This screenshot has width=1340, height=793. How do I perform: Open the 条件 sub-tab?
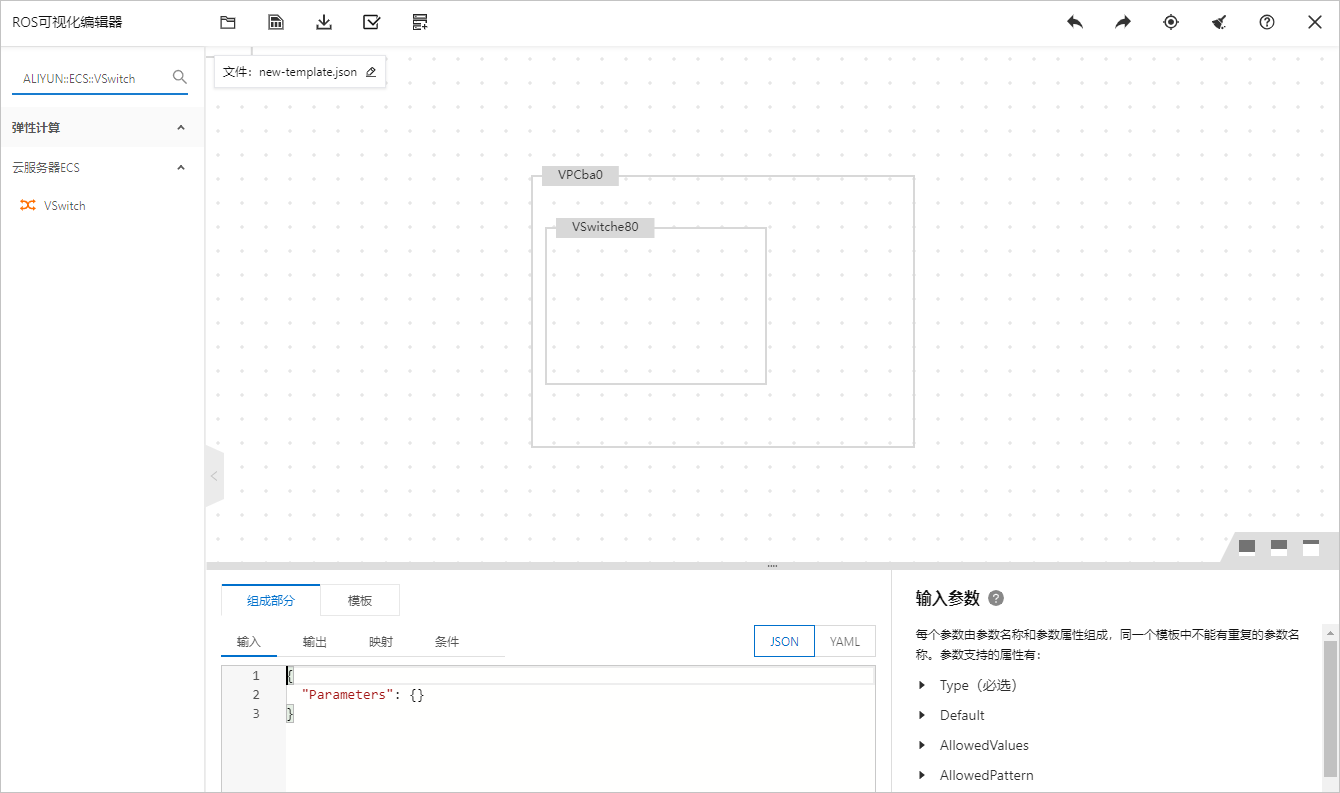click(x=447, y=642)
